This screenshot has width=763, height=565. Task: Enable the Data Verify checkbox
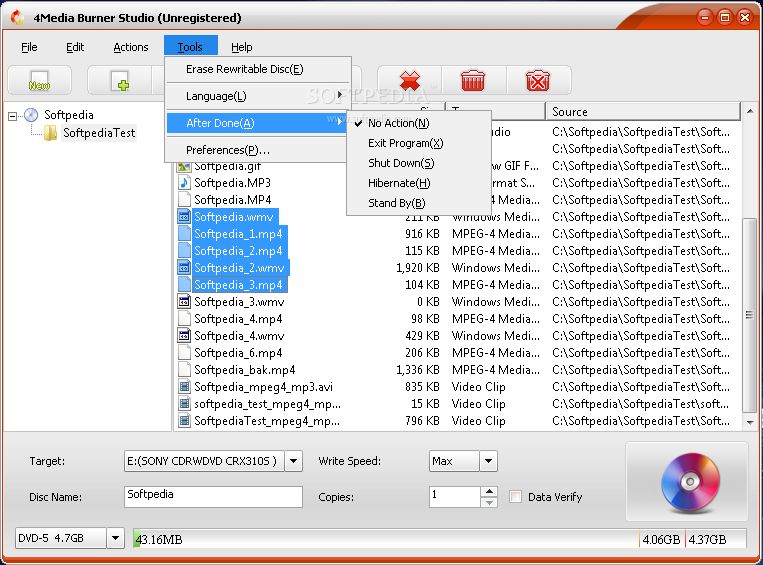point(515,497)
